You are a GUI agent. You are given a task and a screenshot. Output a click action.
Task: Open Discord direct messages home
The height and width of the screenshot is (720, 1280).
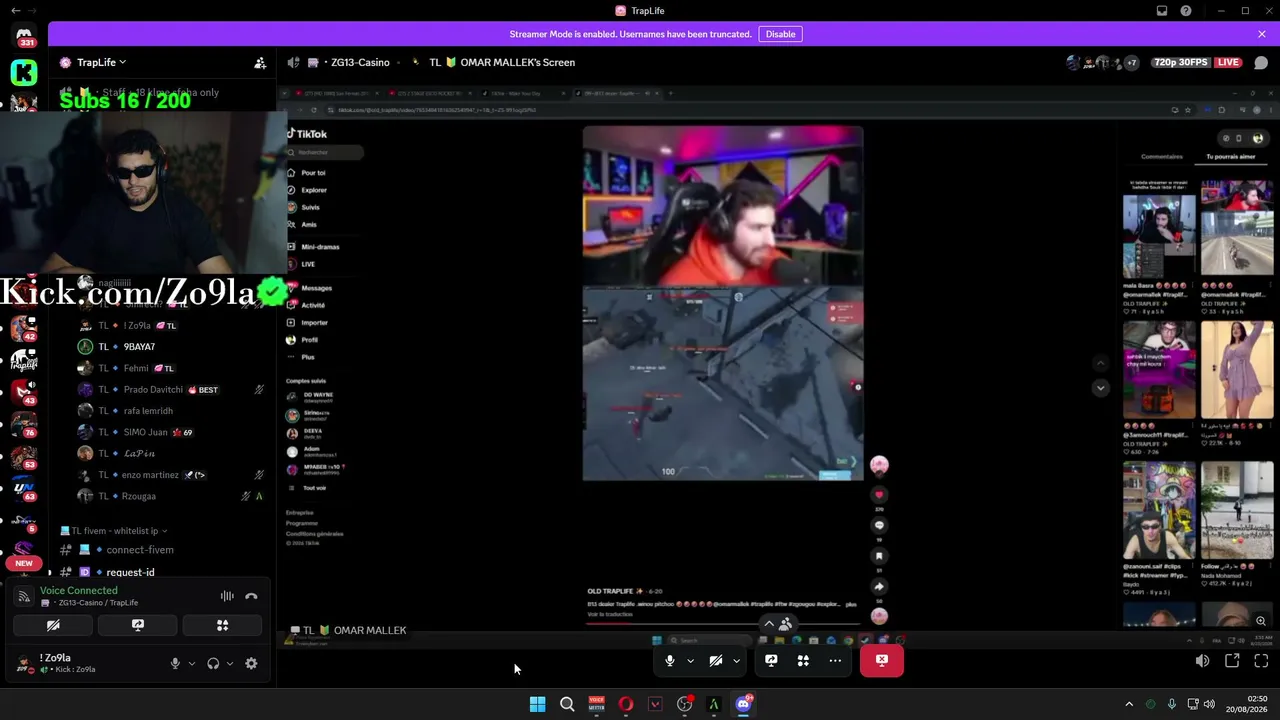(24, 37)
